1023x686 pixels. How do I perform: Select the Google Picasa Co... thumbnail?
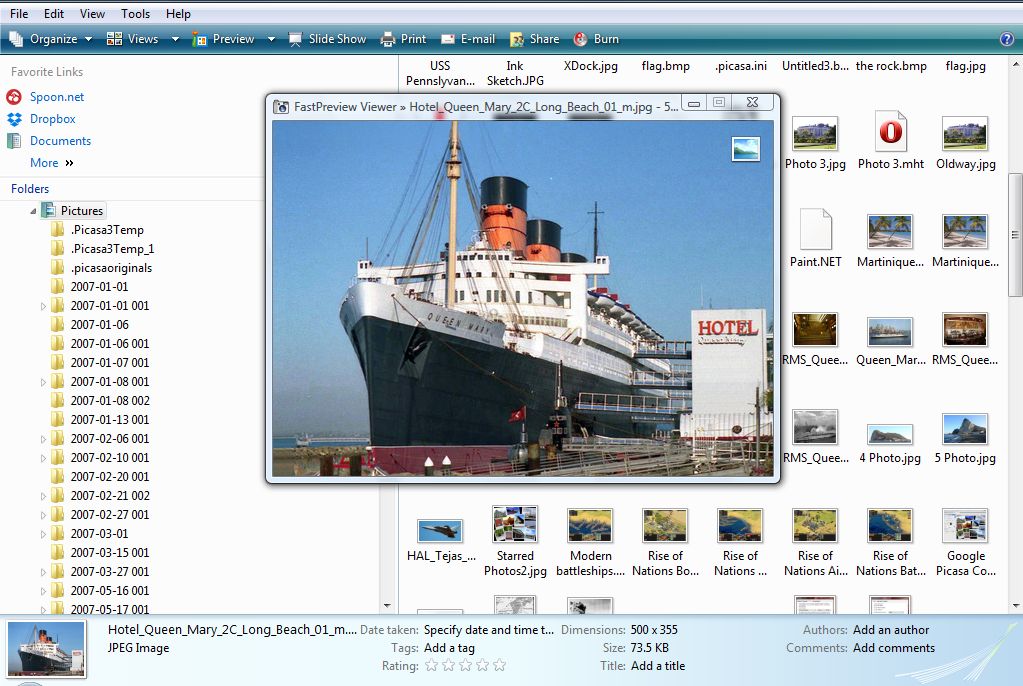pyautogui.click(x=966, y=526)
